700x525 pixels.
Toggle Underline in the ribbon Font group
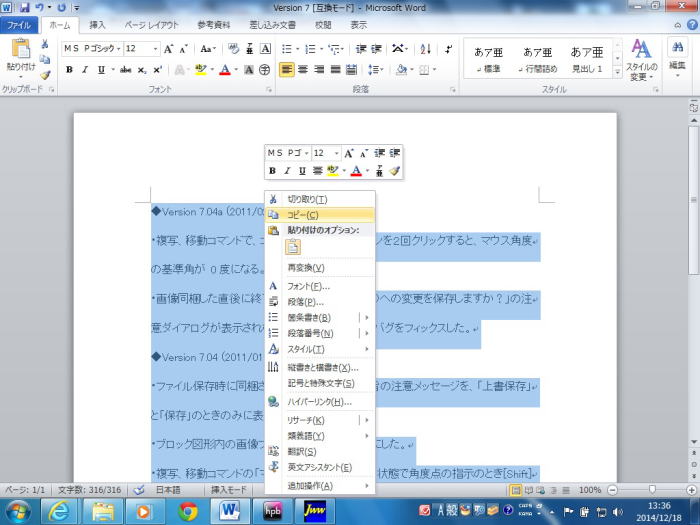[x=101, y=70]
